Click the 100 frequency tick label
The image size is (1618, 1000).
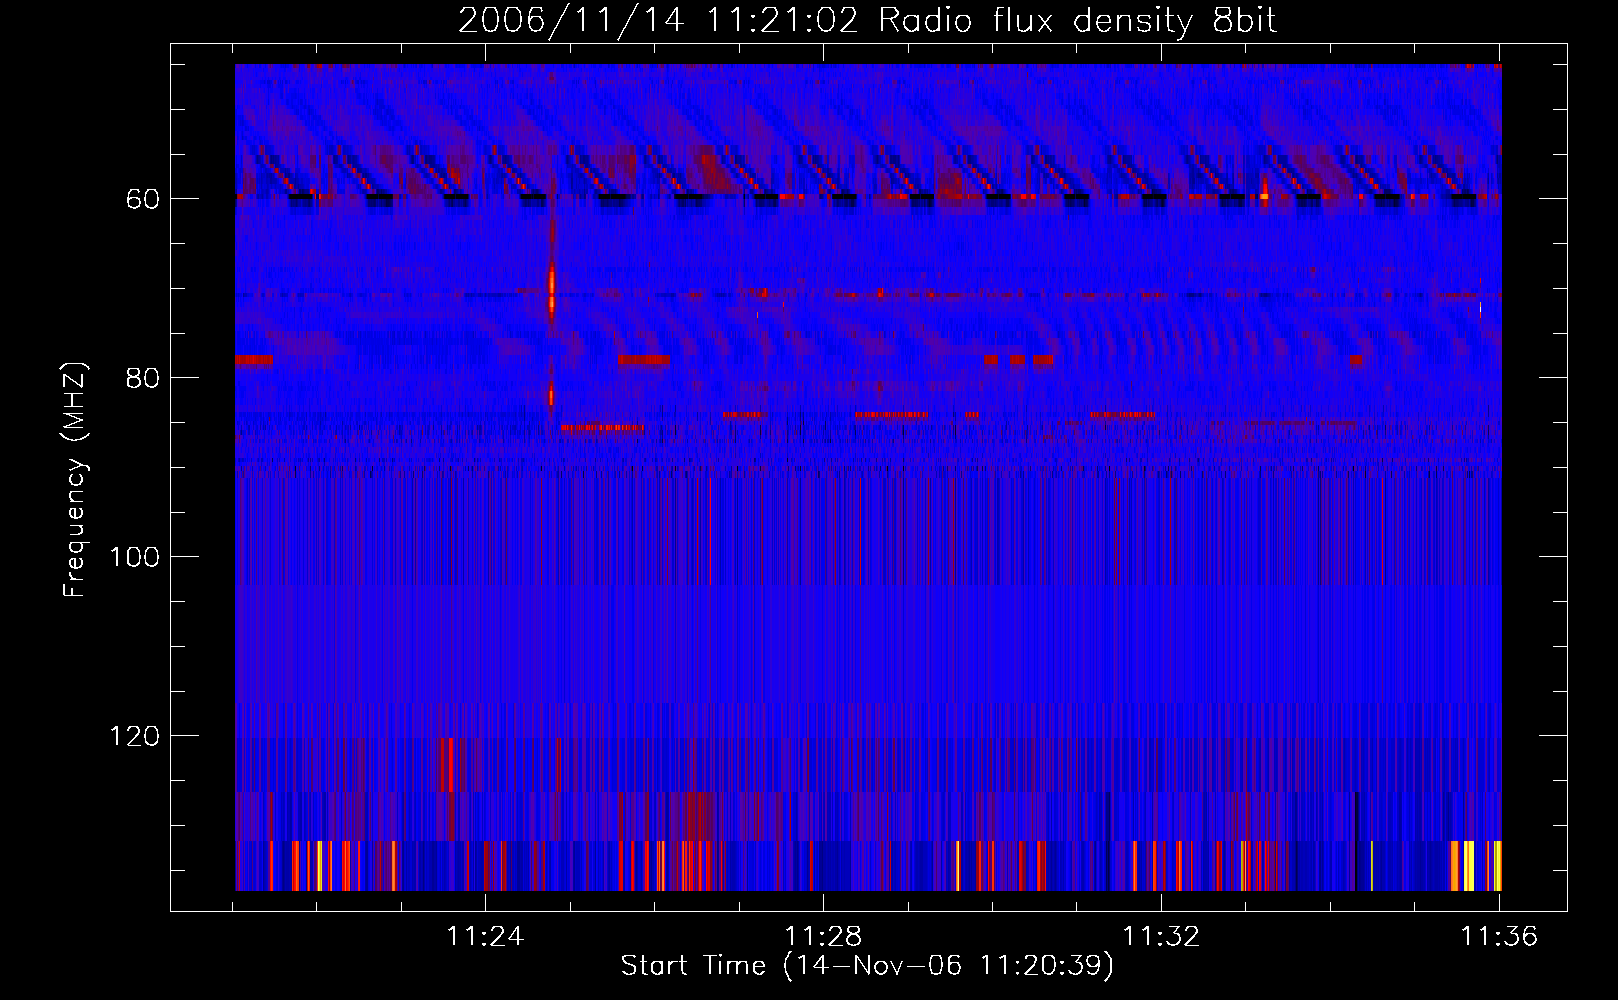134,558
